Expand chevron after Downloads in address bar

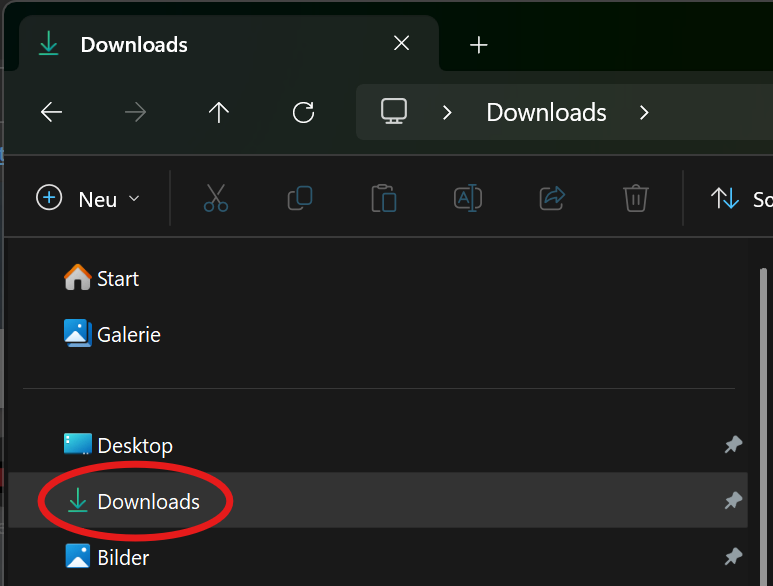pos(644,112)
